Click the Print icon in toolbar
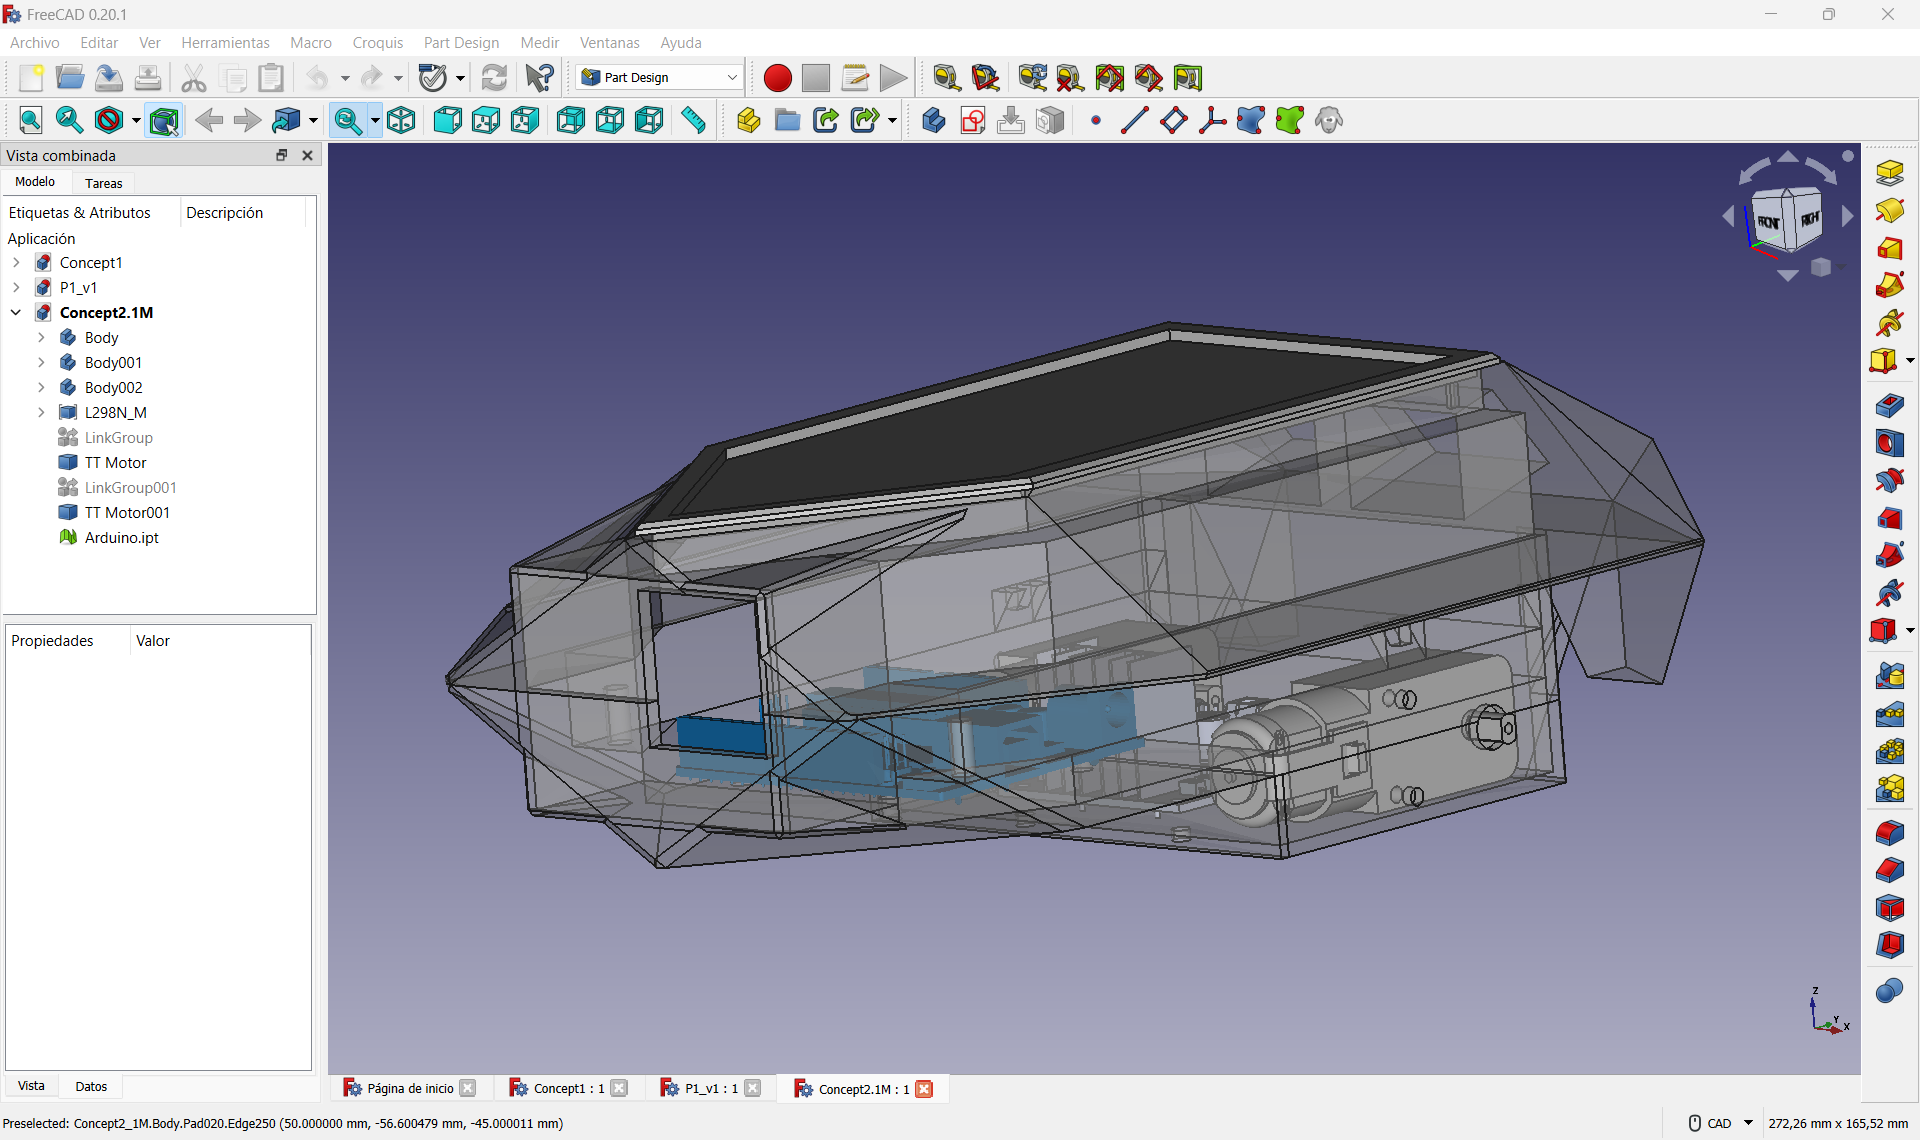 (x=148, y=78)
